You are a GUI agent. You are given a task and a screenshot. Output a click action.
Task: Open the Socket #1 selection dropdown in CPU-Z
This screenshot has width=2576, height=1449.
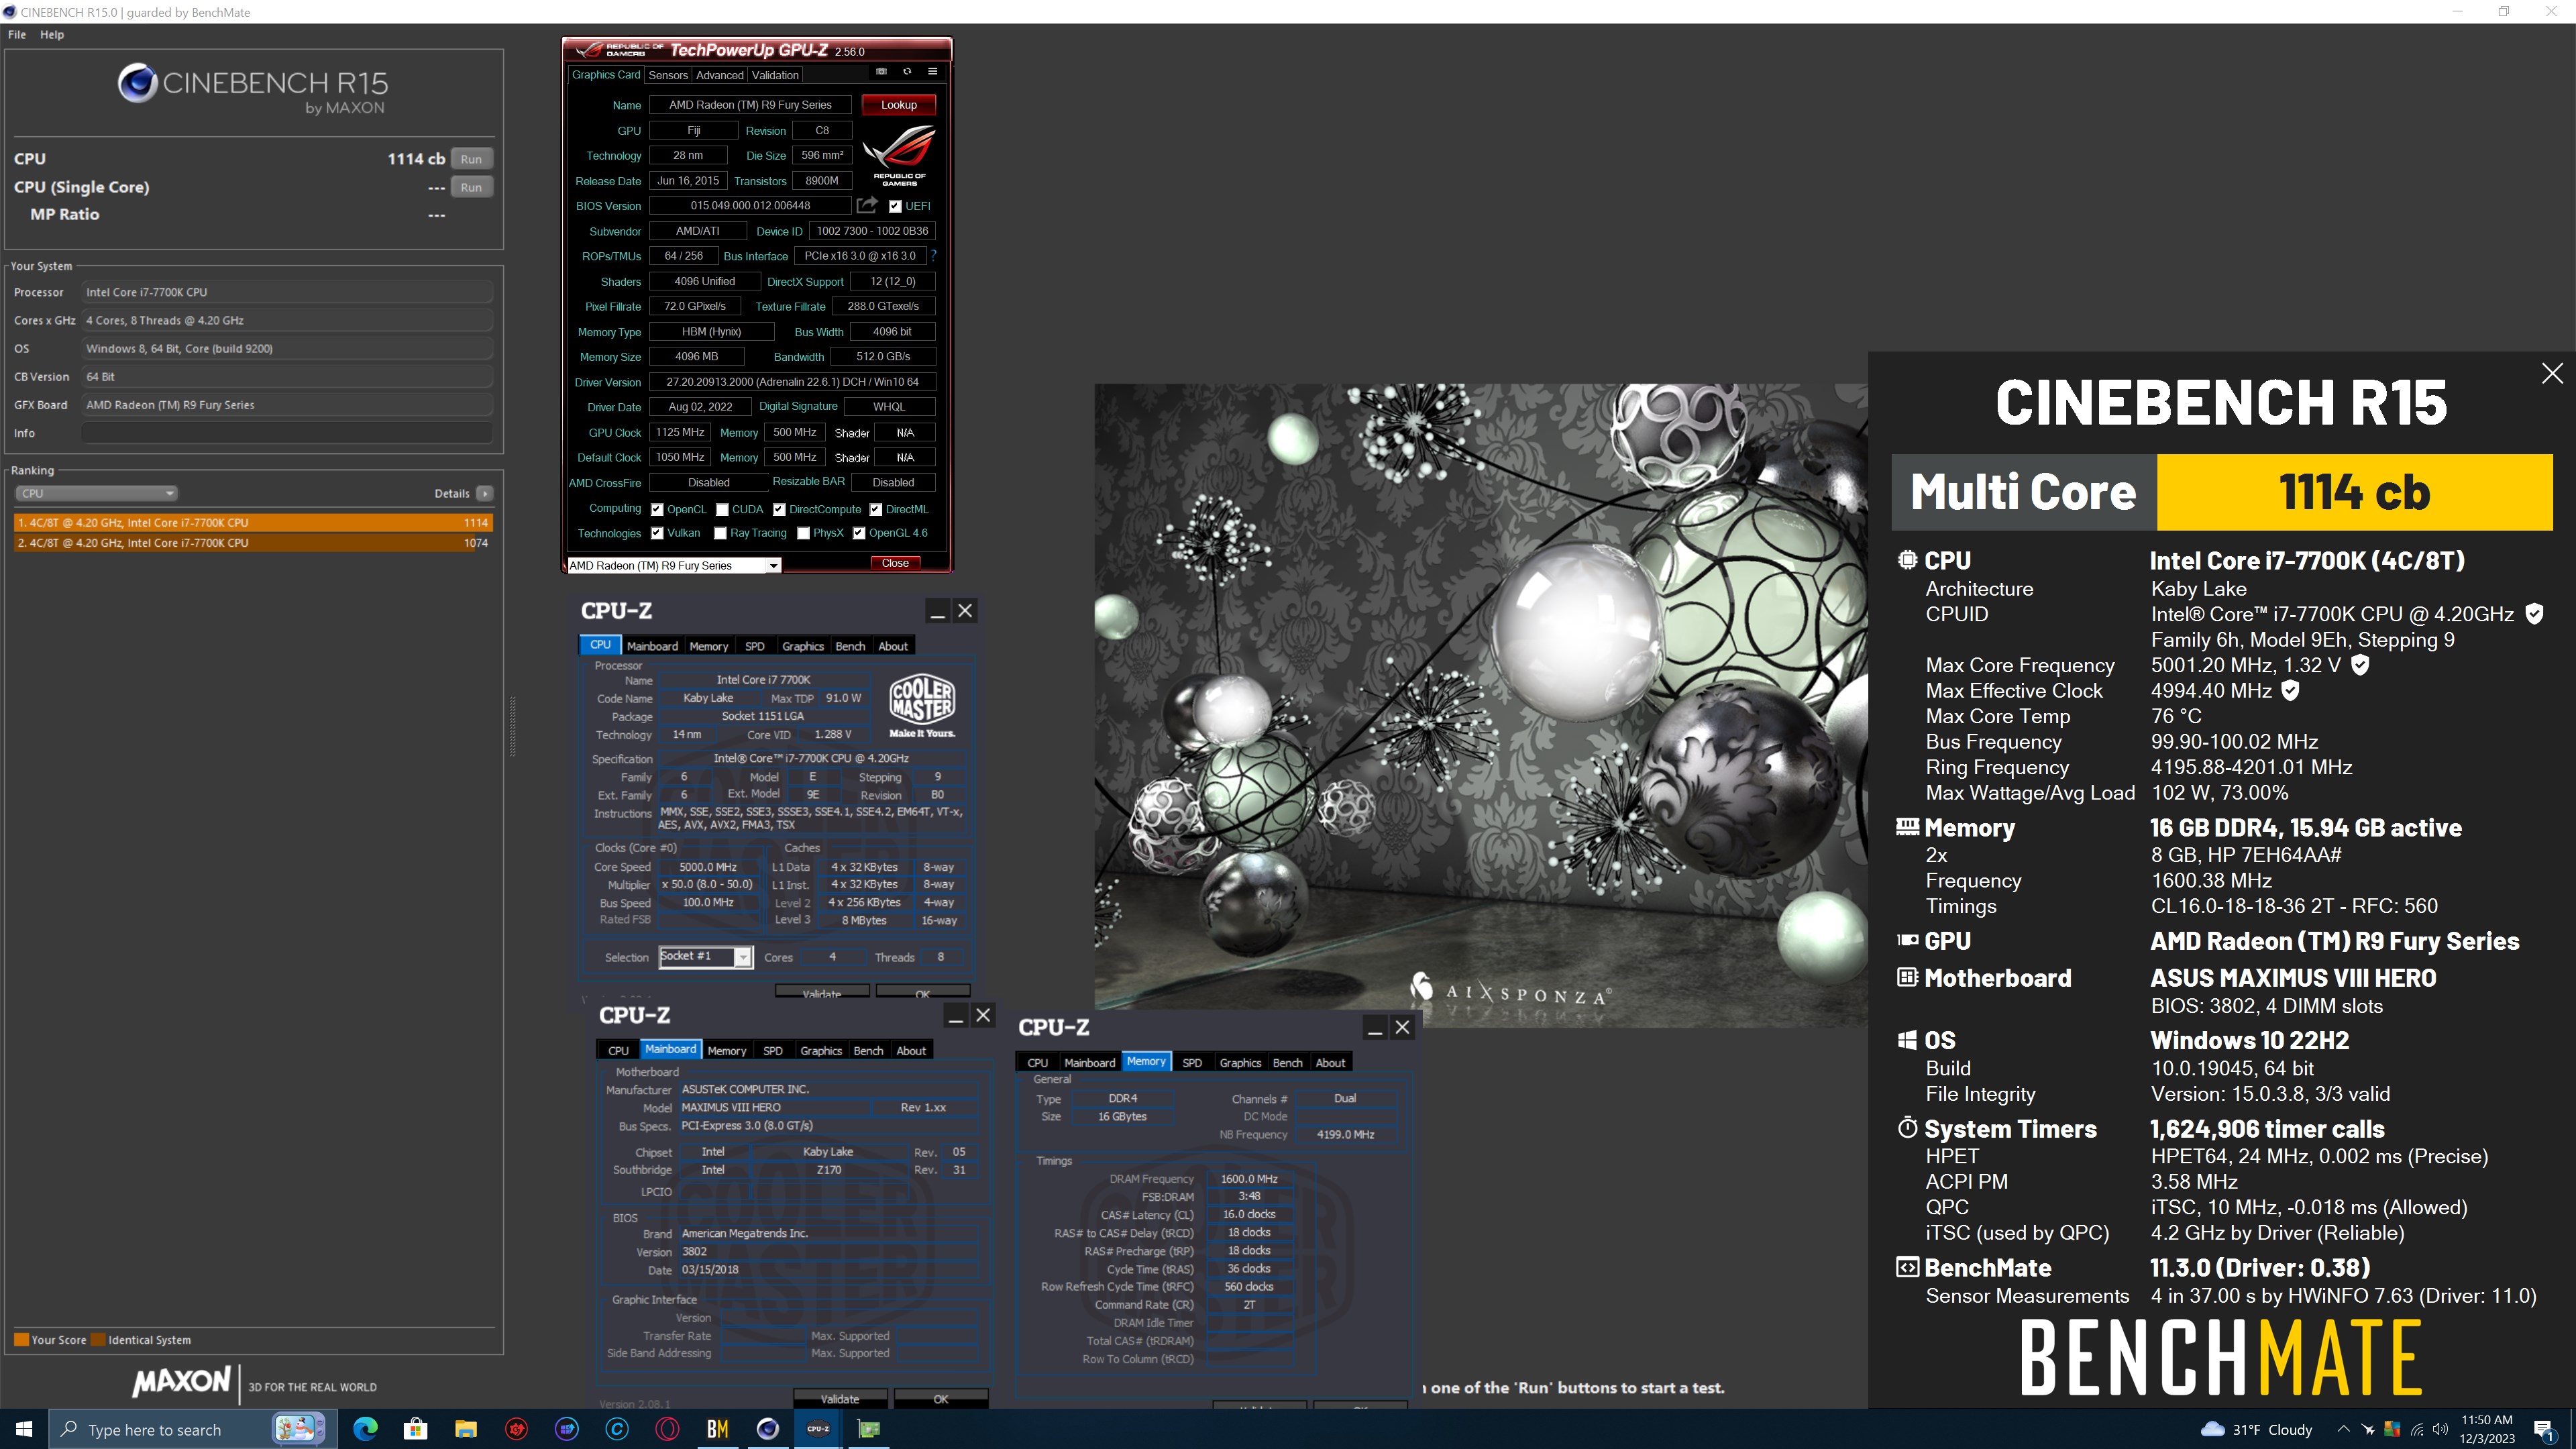tap(705, 957)
